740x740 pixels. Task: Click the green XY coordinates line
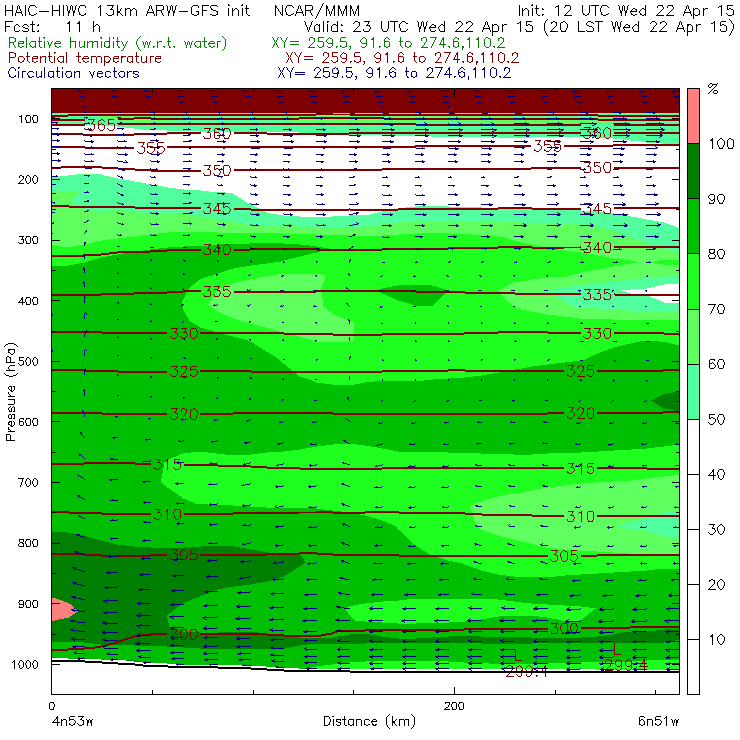(x=388, y=43)
